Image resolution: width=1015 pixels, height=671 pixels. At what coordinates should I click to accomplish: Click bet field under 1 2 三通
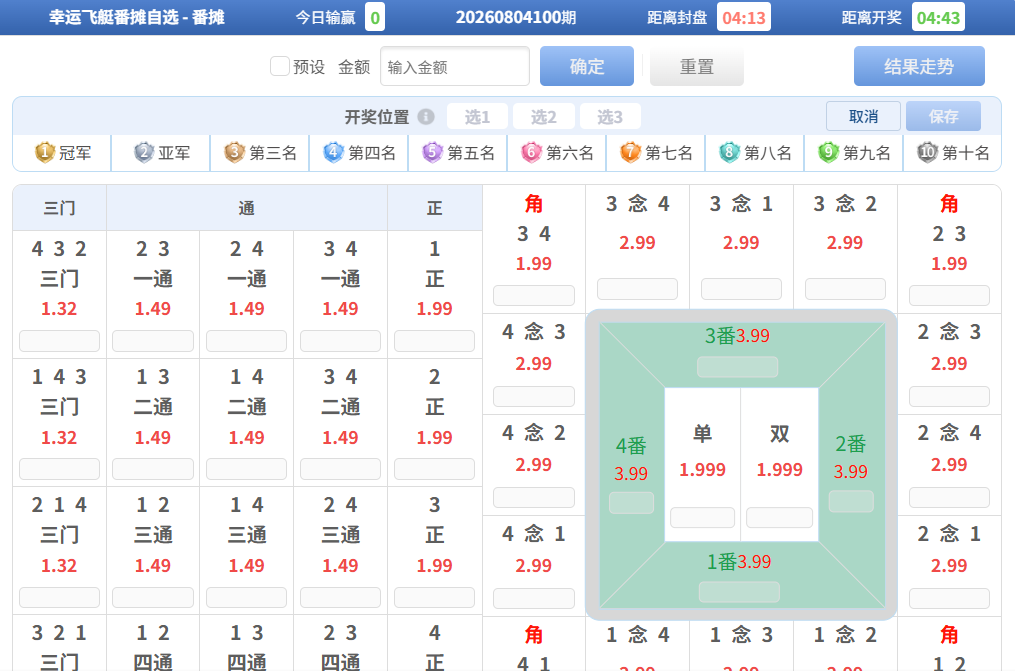153,597
